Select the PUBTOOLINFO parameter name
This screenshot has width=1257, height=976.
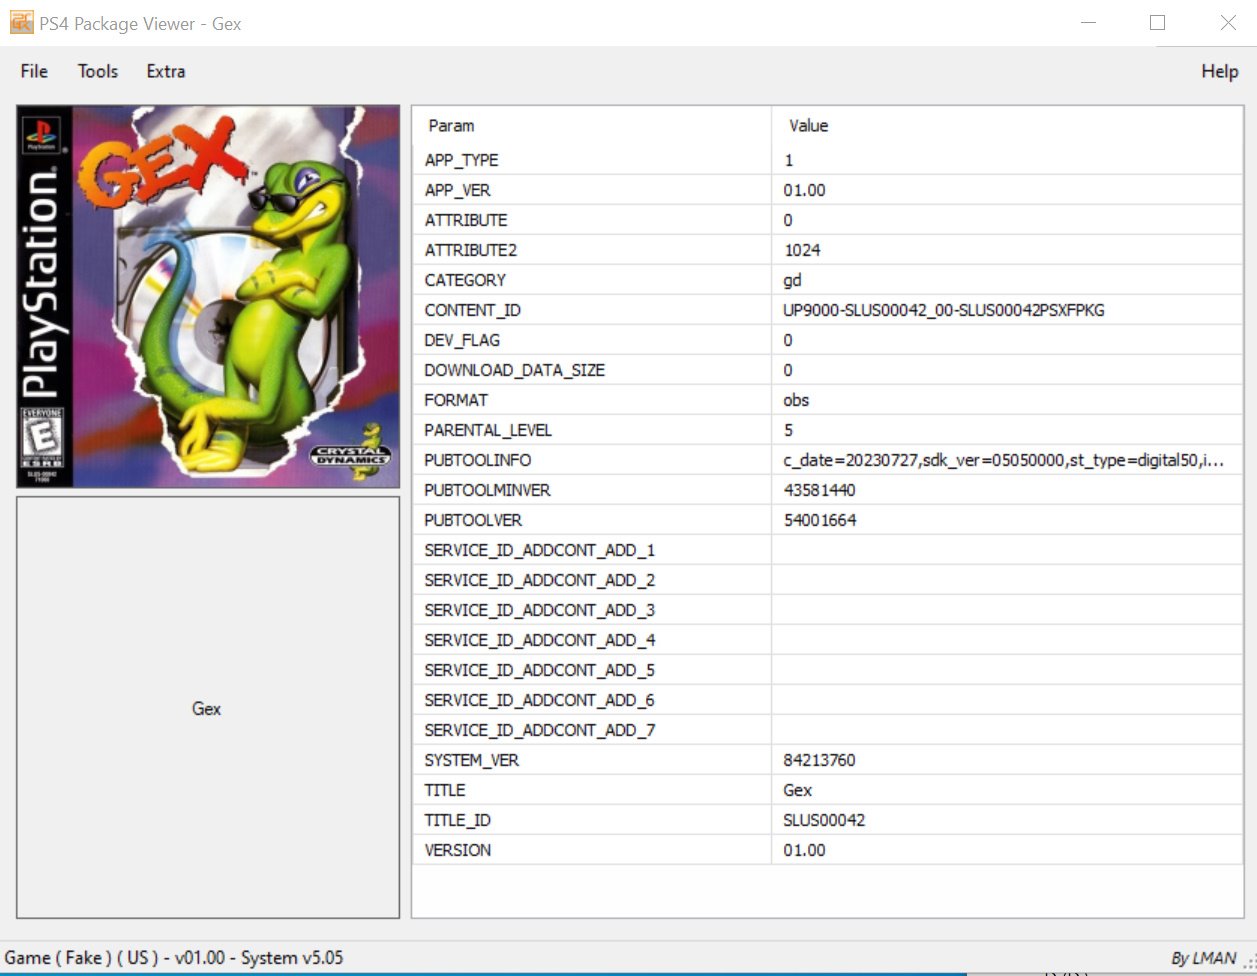click(x=478, y=460)
